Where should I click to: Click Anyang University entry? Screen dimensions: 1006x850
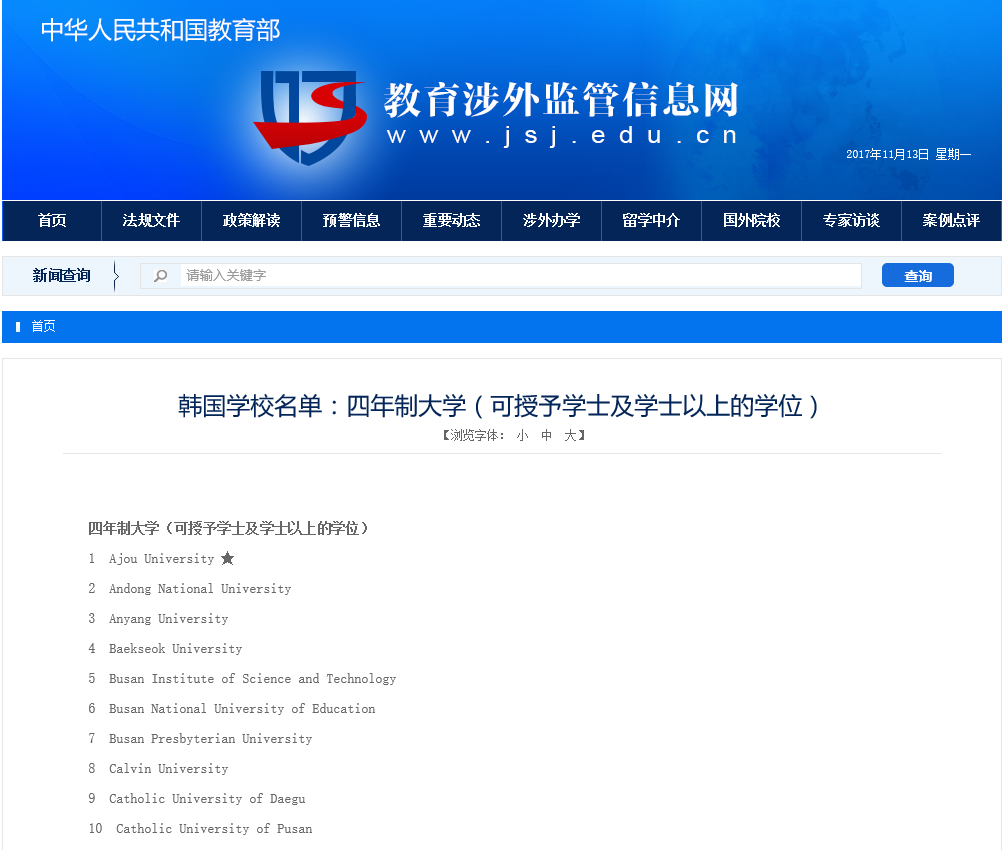click(x=169, y=619)
